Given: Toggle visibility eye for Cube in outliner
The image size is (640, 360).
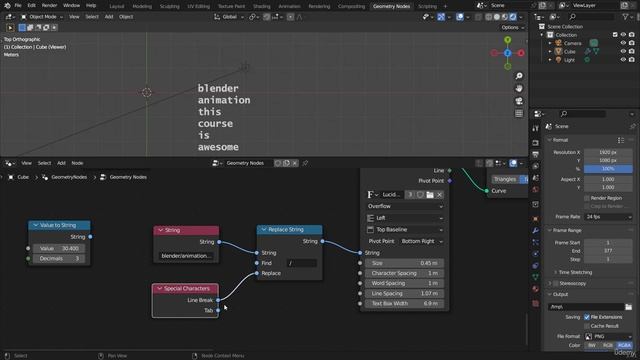Looking at the screenshot, I should tap(623, 51).
